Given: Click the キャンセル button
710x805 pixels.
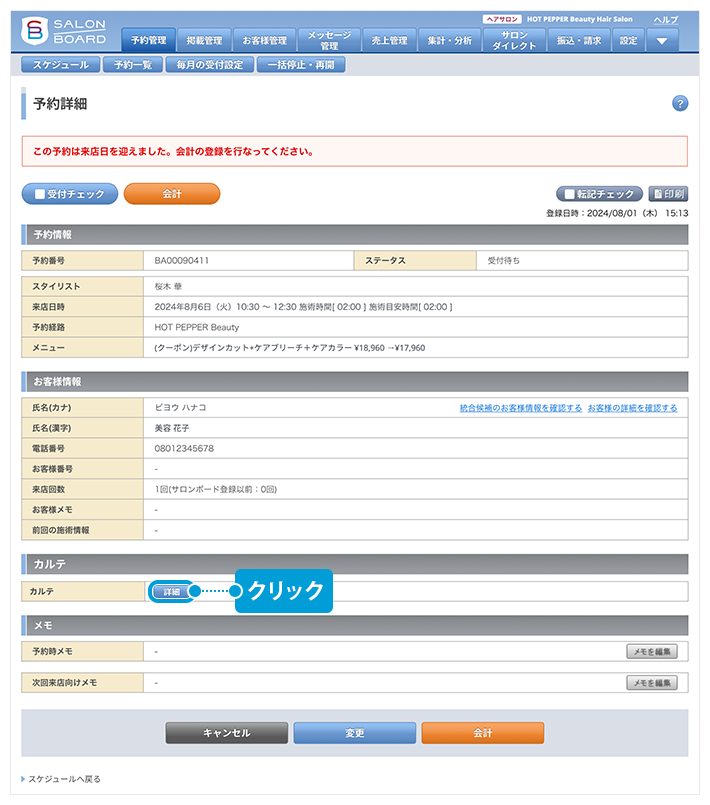Looking at the screenshot, I should click(226, 733).
